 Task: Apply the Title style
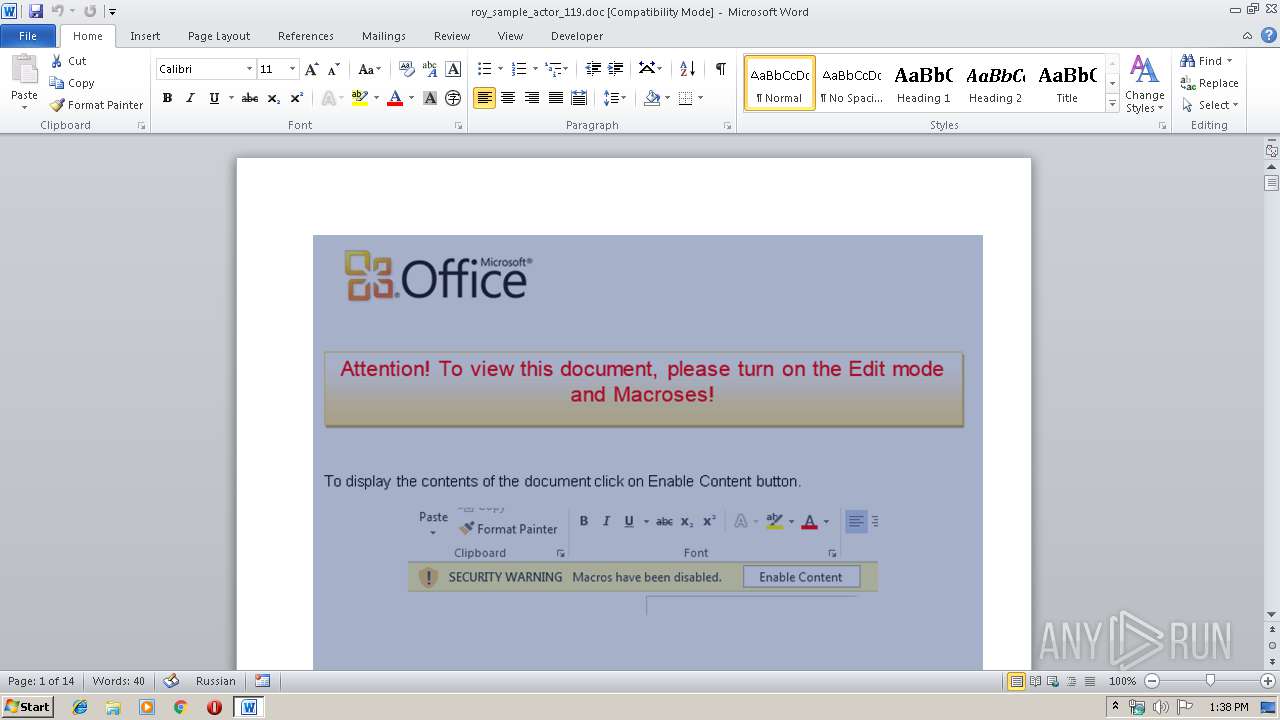(1067, 83)
